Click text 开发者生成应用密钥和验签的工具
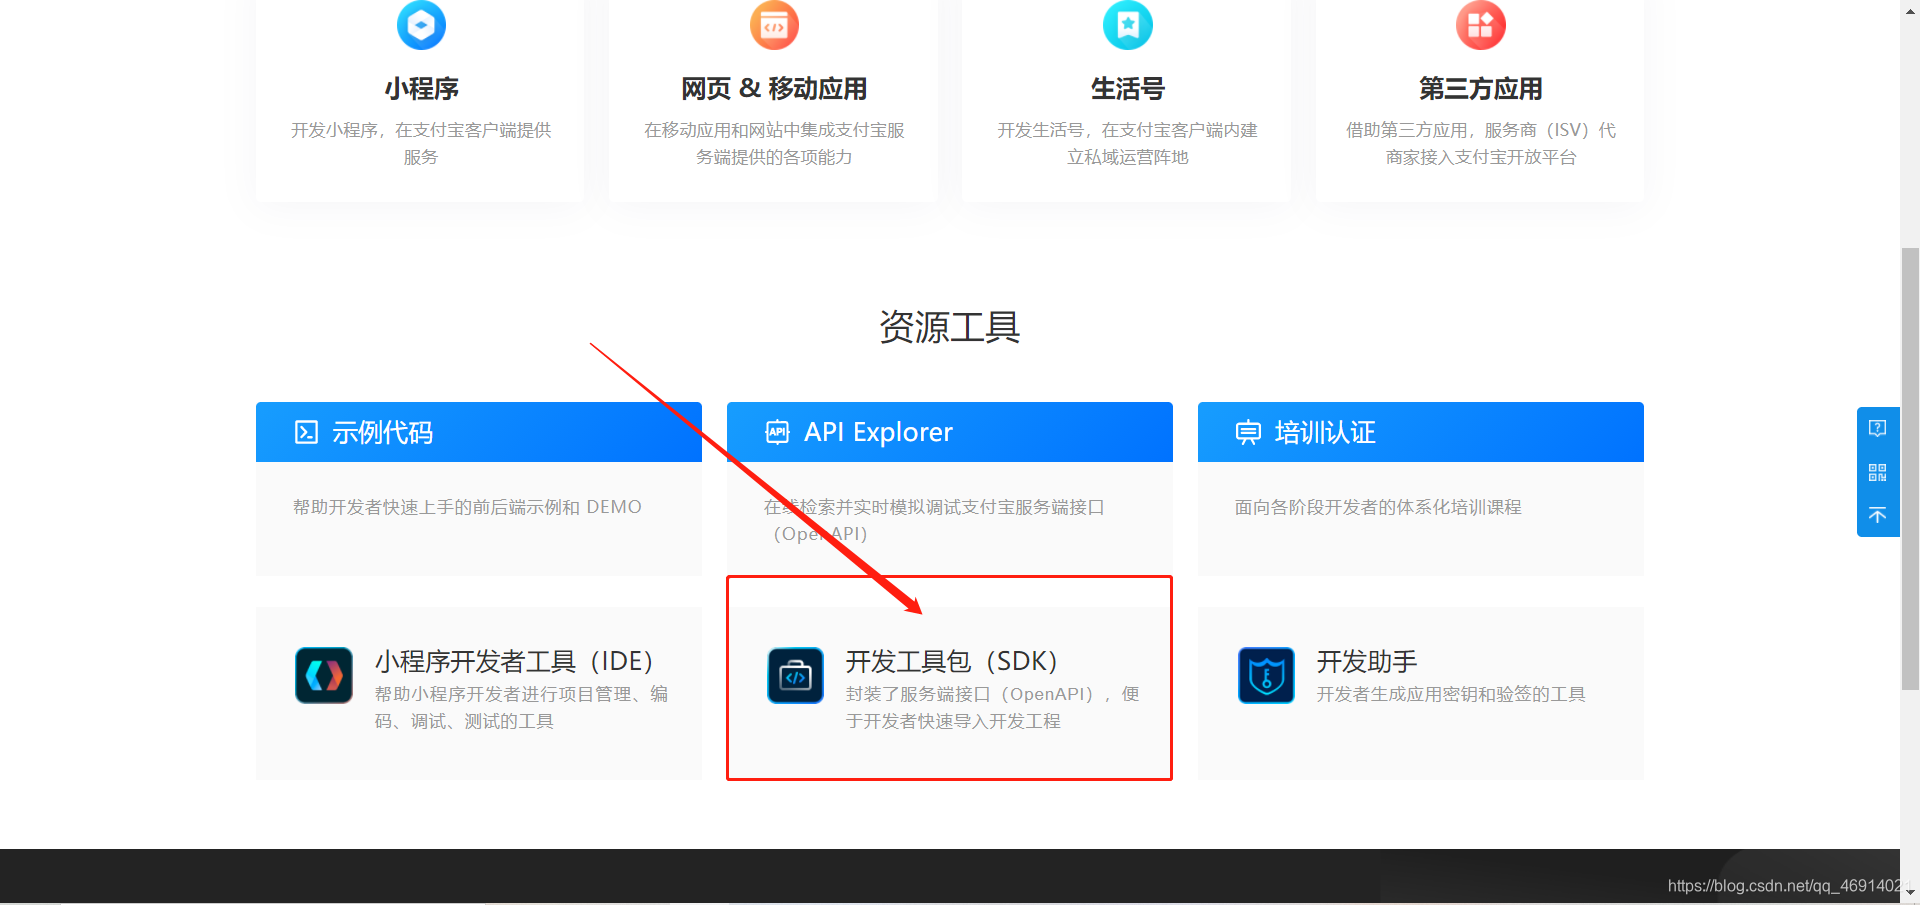Image resolution: width=1920 pixels, height=905 pixels. [x=1451, y=694]
